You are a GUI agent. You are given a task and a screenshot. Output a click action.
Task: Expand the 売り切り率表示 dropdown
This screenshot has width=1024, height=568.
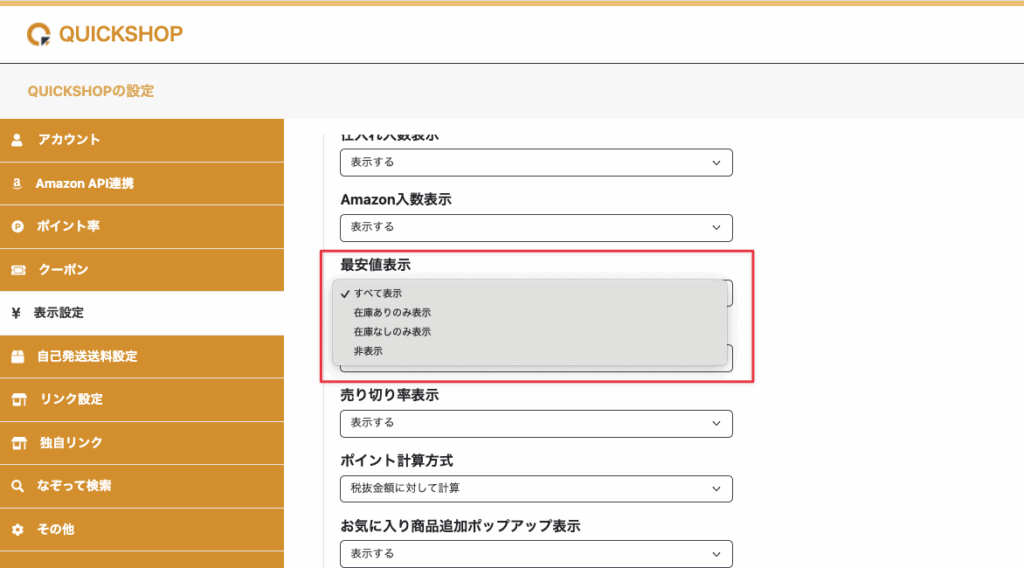[536, 423]
